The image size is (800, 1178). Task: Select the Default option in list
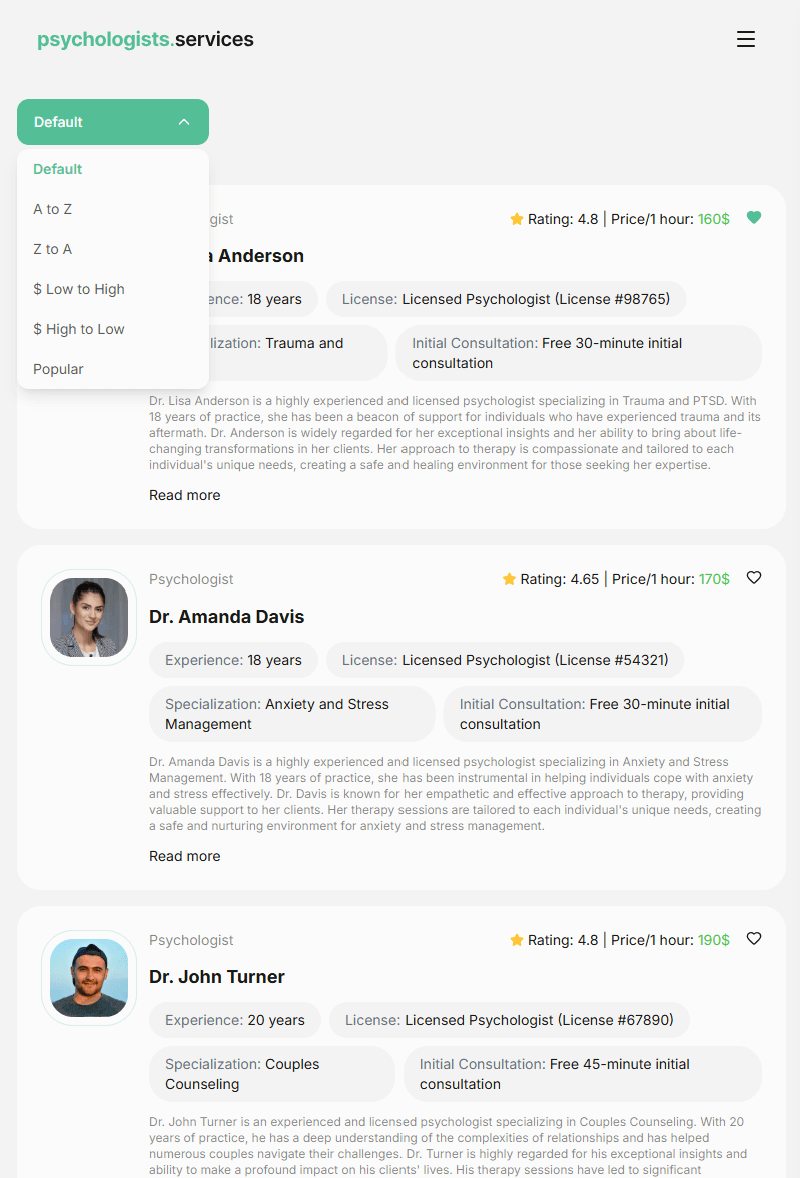(57, 169)
